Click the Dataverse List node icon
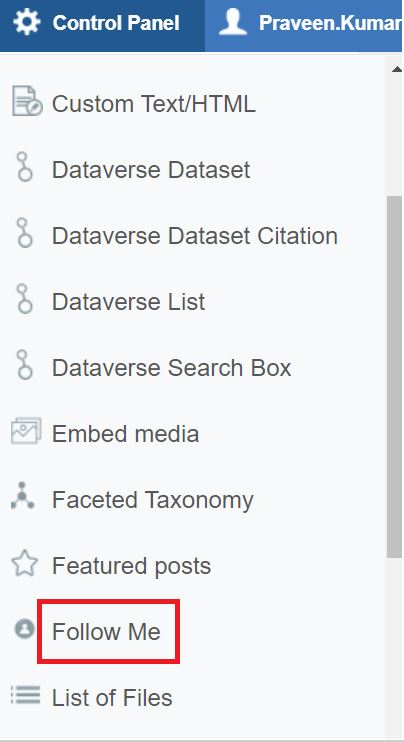The image size is (404, 742). pyautogui.click(x=24, y=299)
